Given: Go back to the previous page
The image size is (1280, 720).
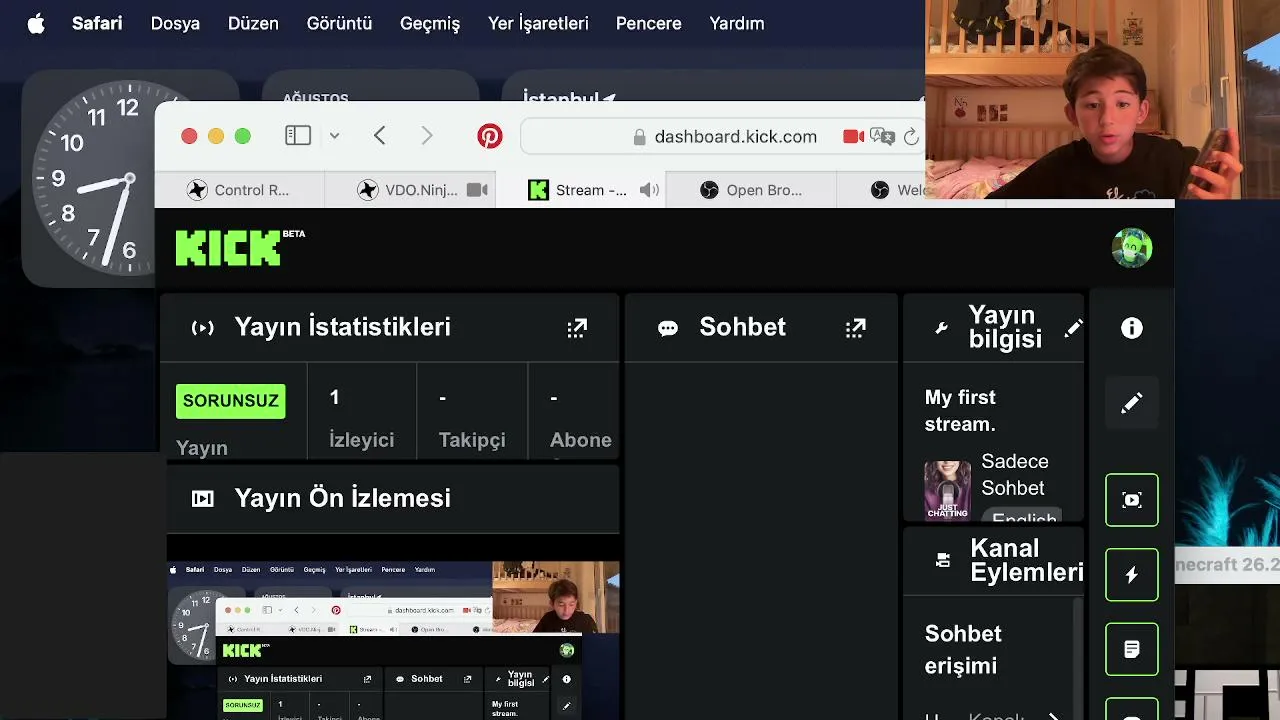Looking at the screenshot, I should (x=380, y=136).
